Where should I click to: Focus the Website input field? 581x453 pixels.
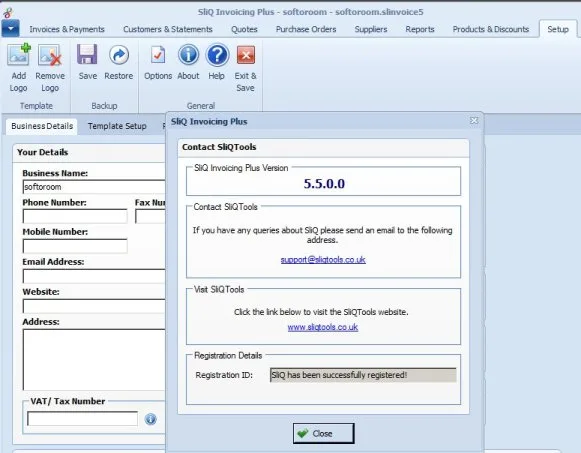pyautogui.click(x=94, y=306)
